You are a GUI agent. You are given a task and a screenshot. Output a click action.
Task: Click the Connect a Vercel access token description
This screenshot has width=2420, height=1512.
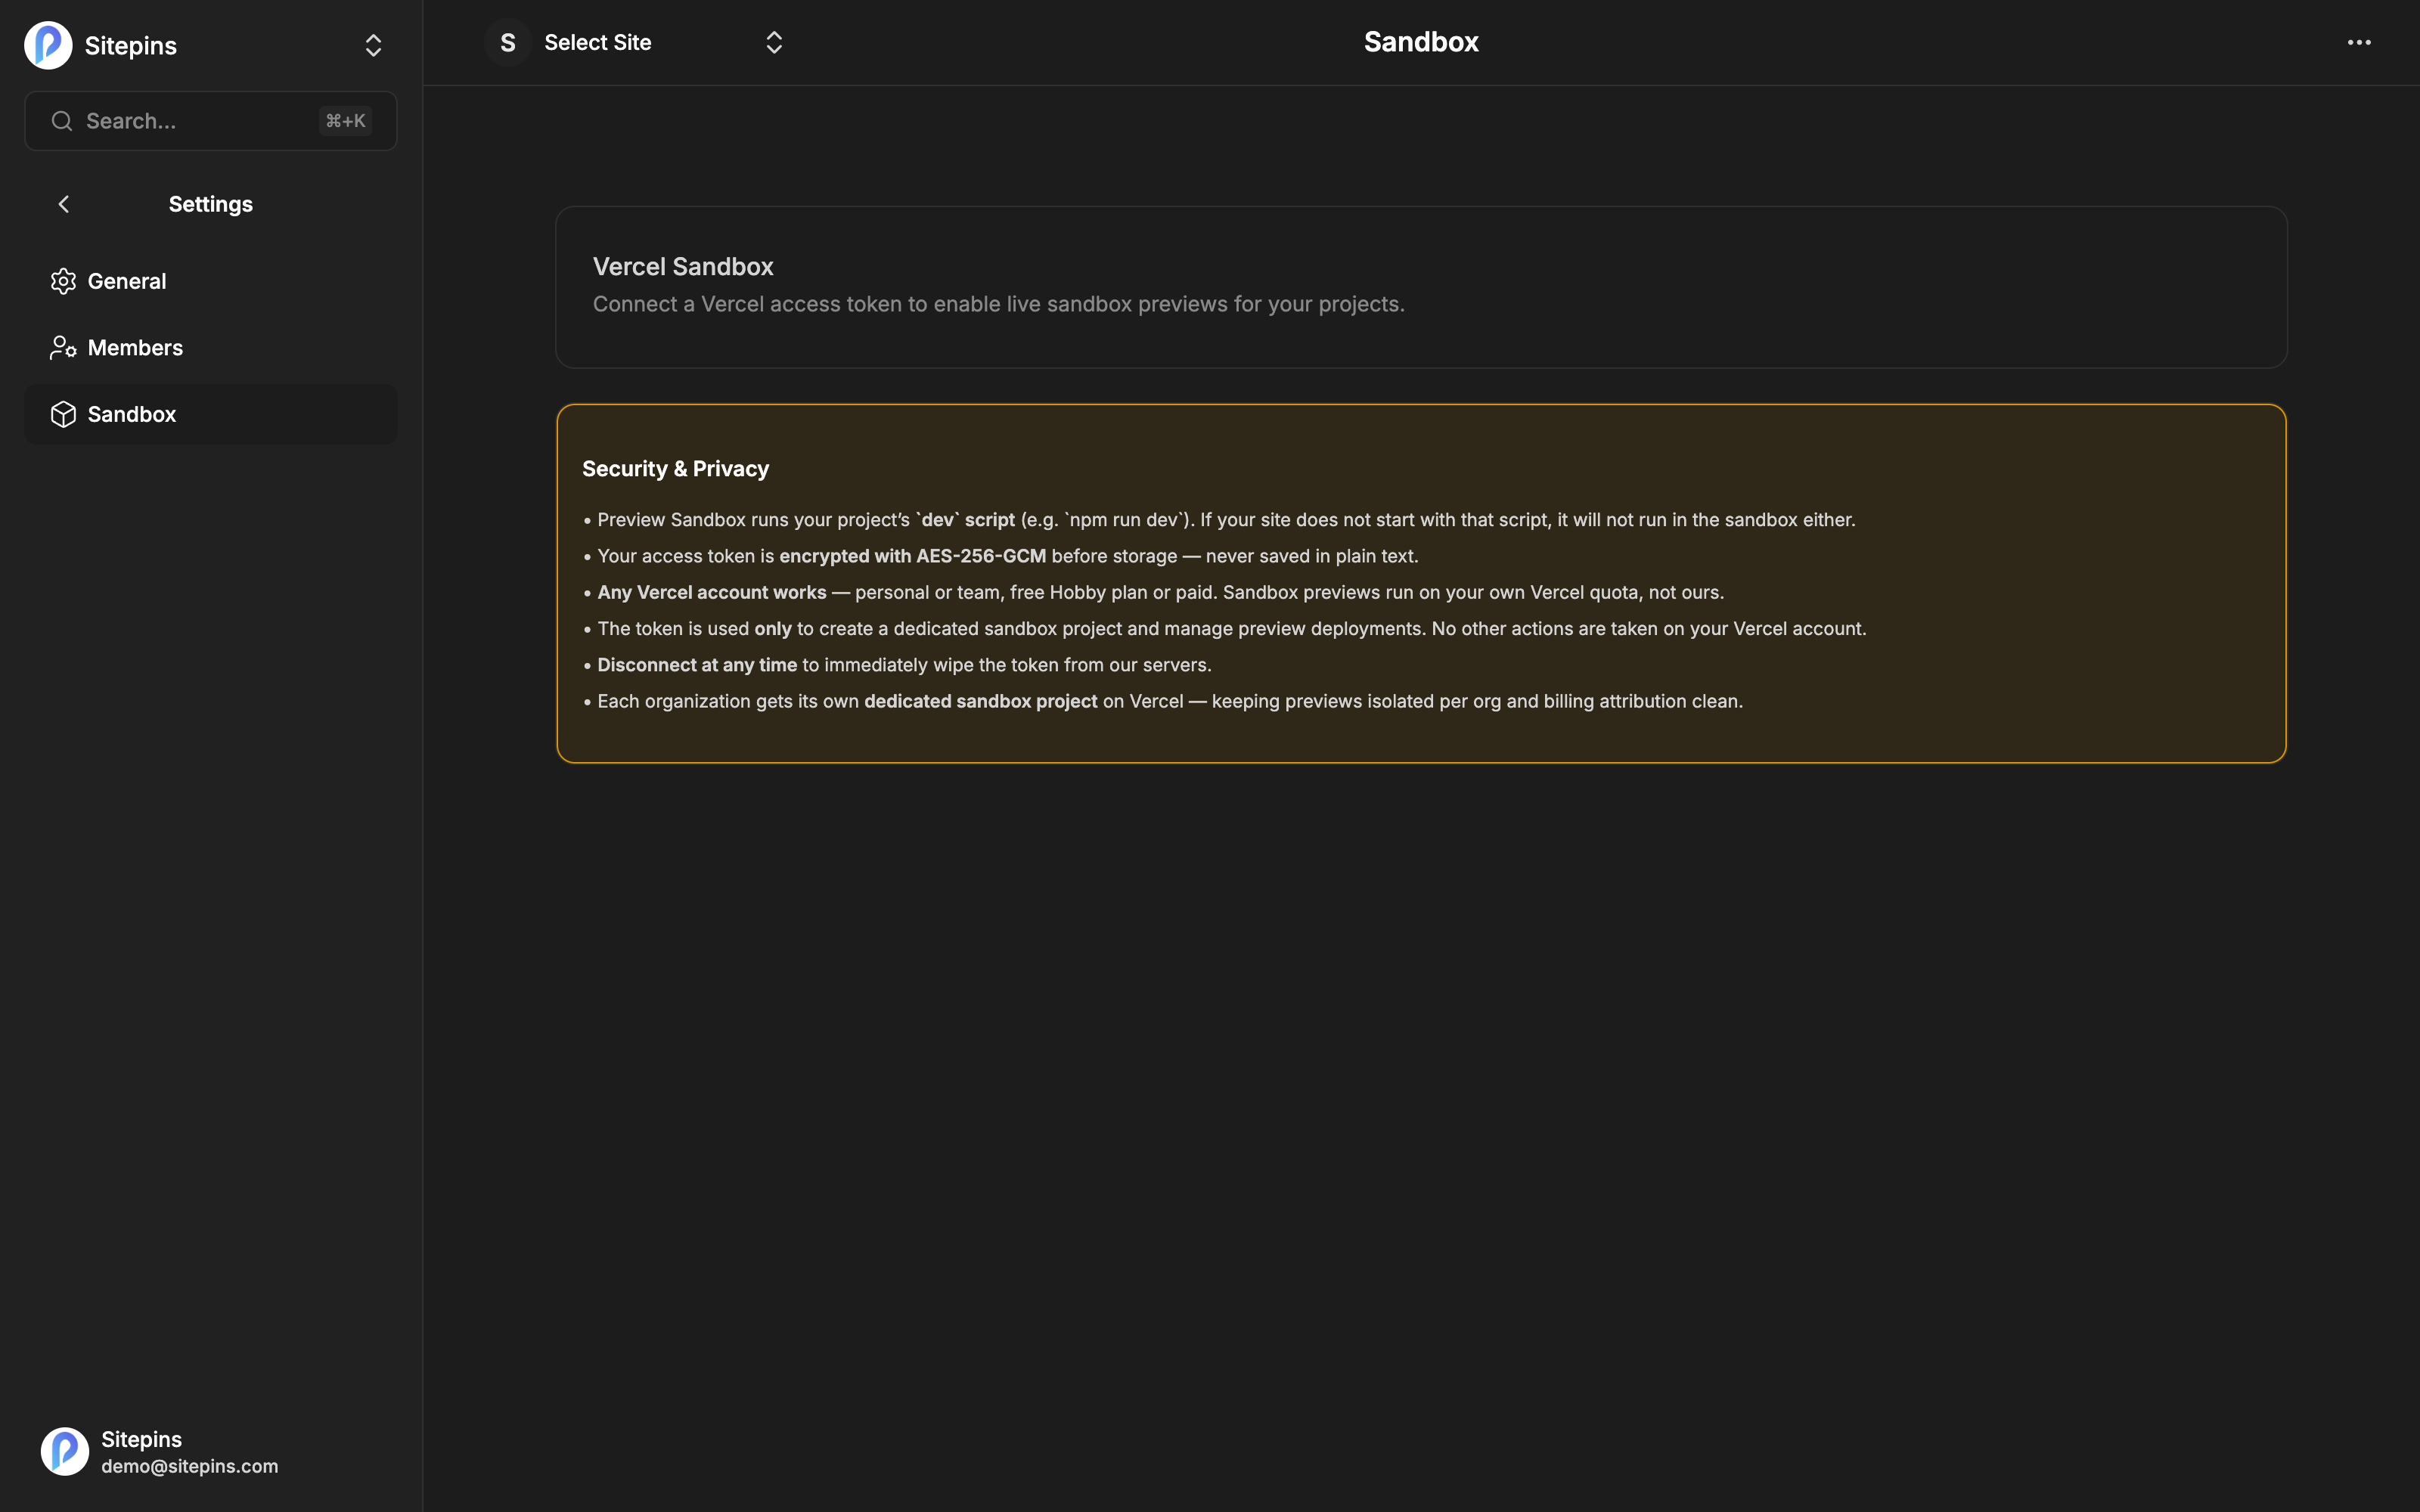pyautogui.click(x=998, y=304)
